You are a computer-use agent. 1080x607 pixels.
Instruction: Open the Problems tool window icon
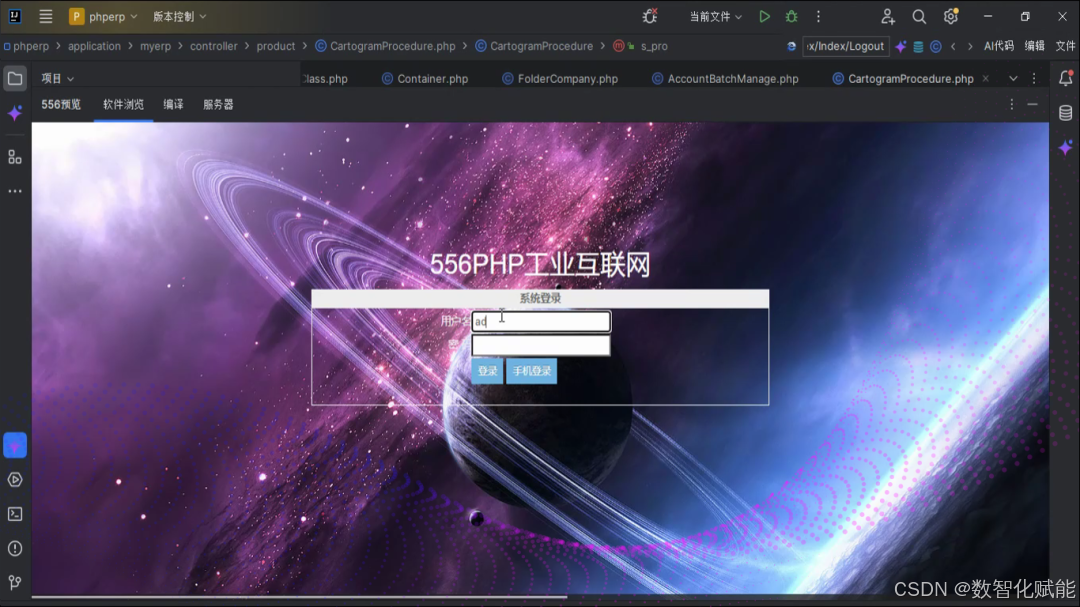(x=14, y=548)
